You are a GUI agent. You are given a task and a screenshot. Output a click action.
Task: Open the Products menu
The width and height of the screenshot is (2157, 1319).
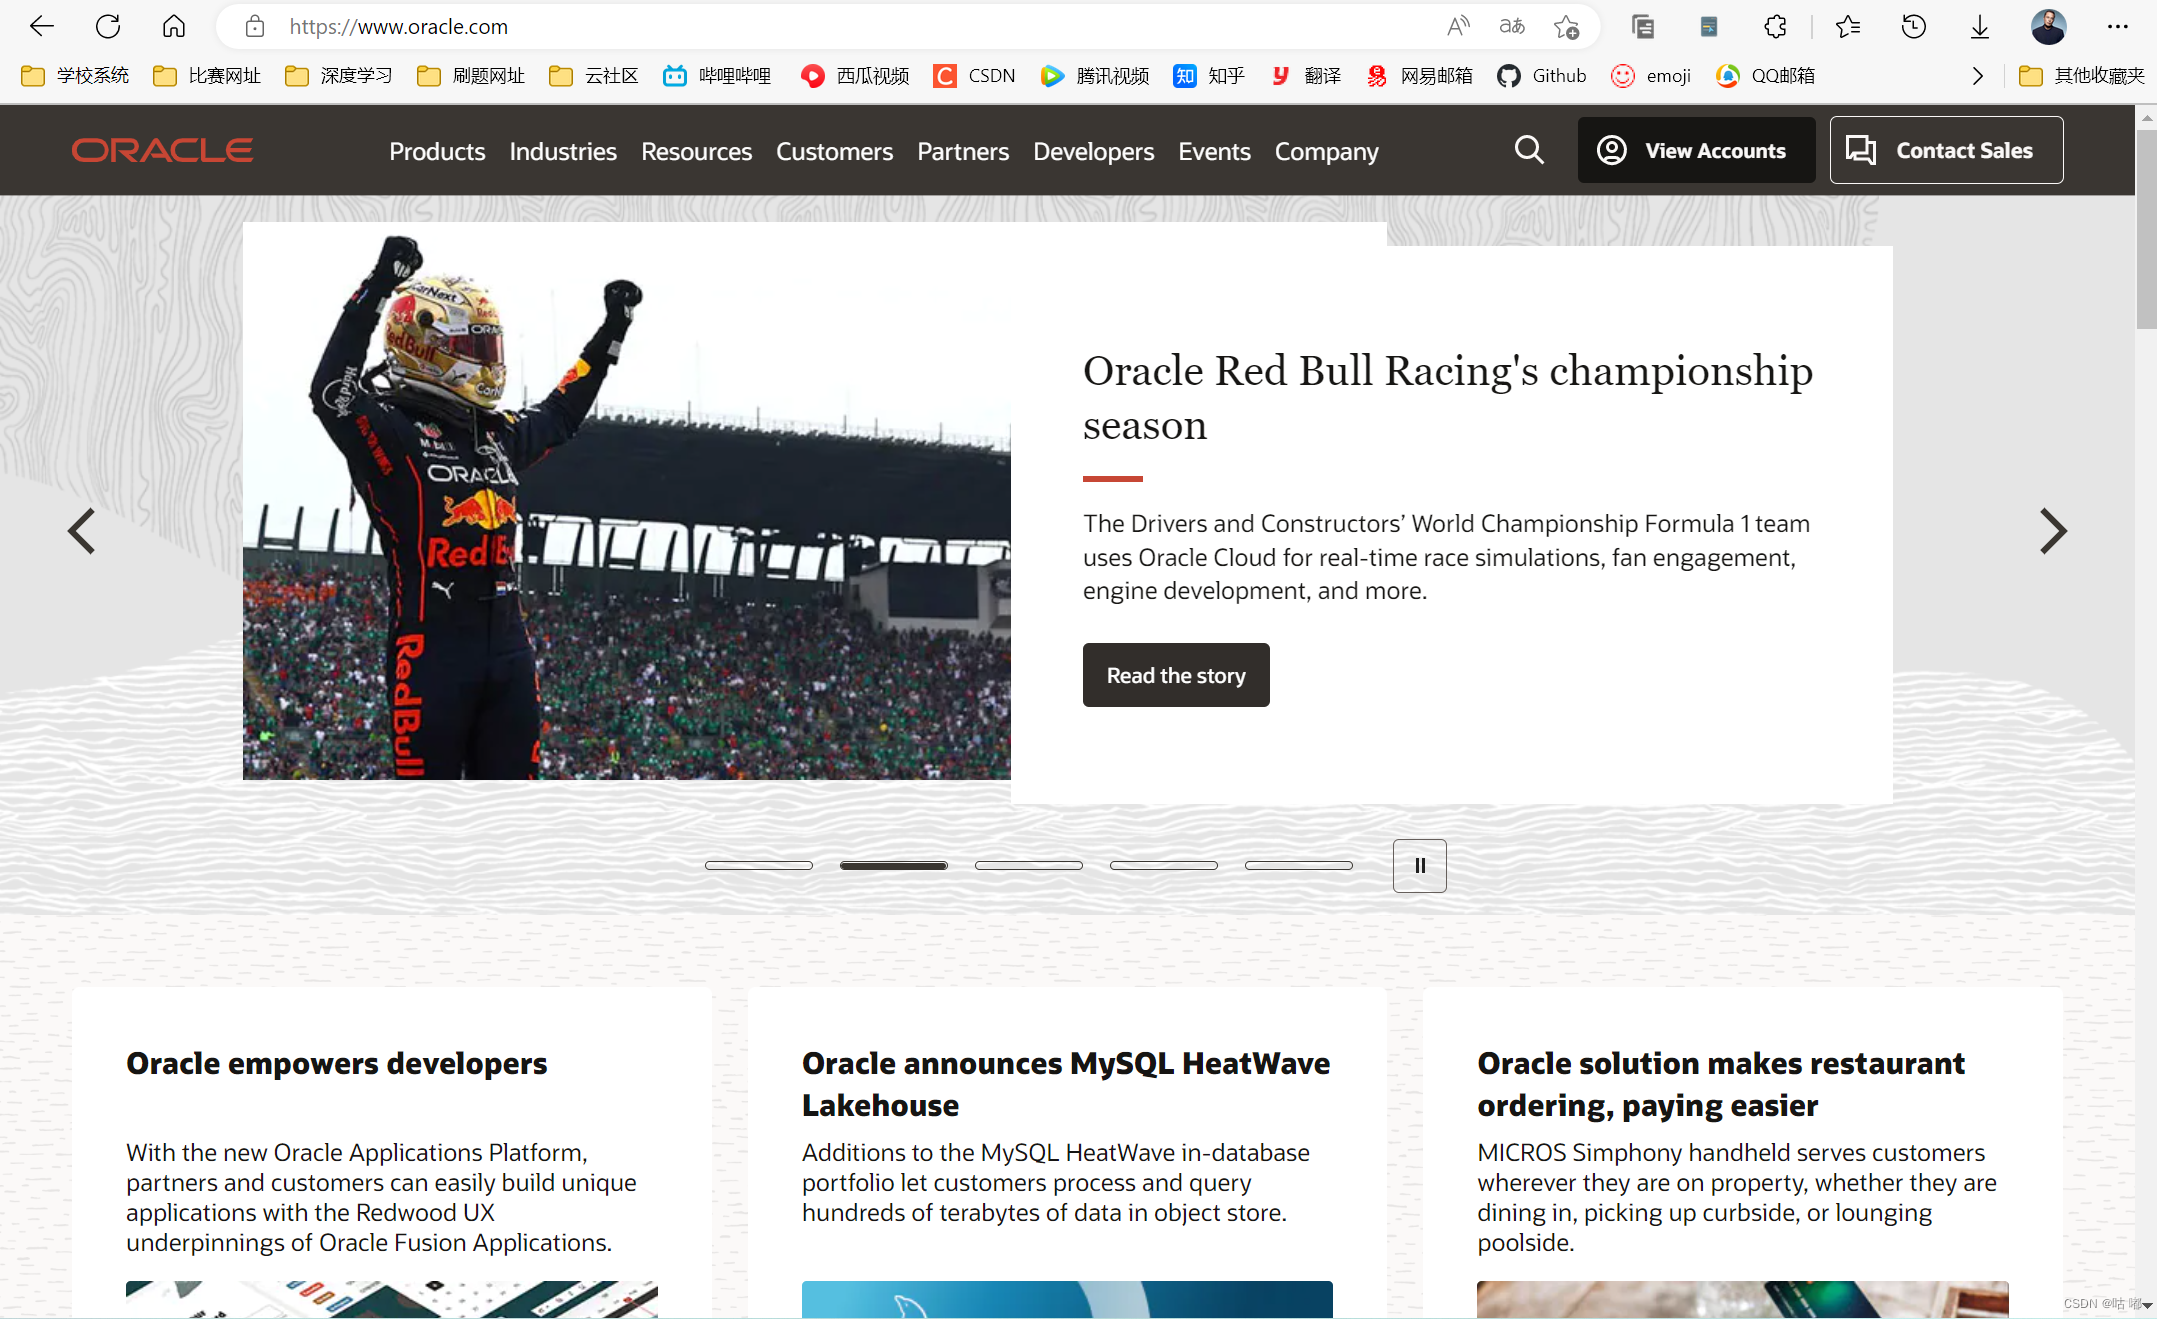pyautogui.click(x=437, y=151)
